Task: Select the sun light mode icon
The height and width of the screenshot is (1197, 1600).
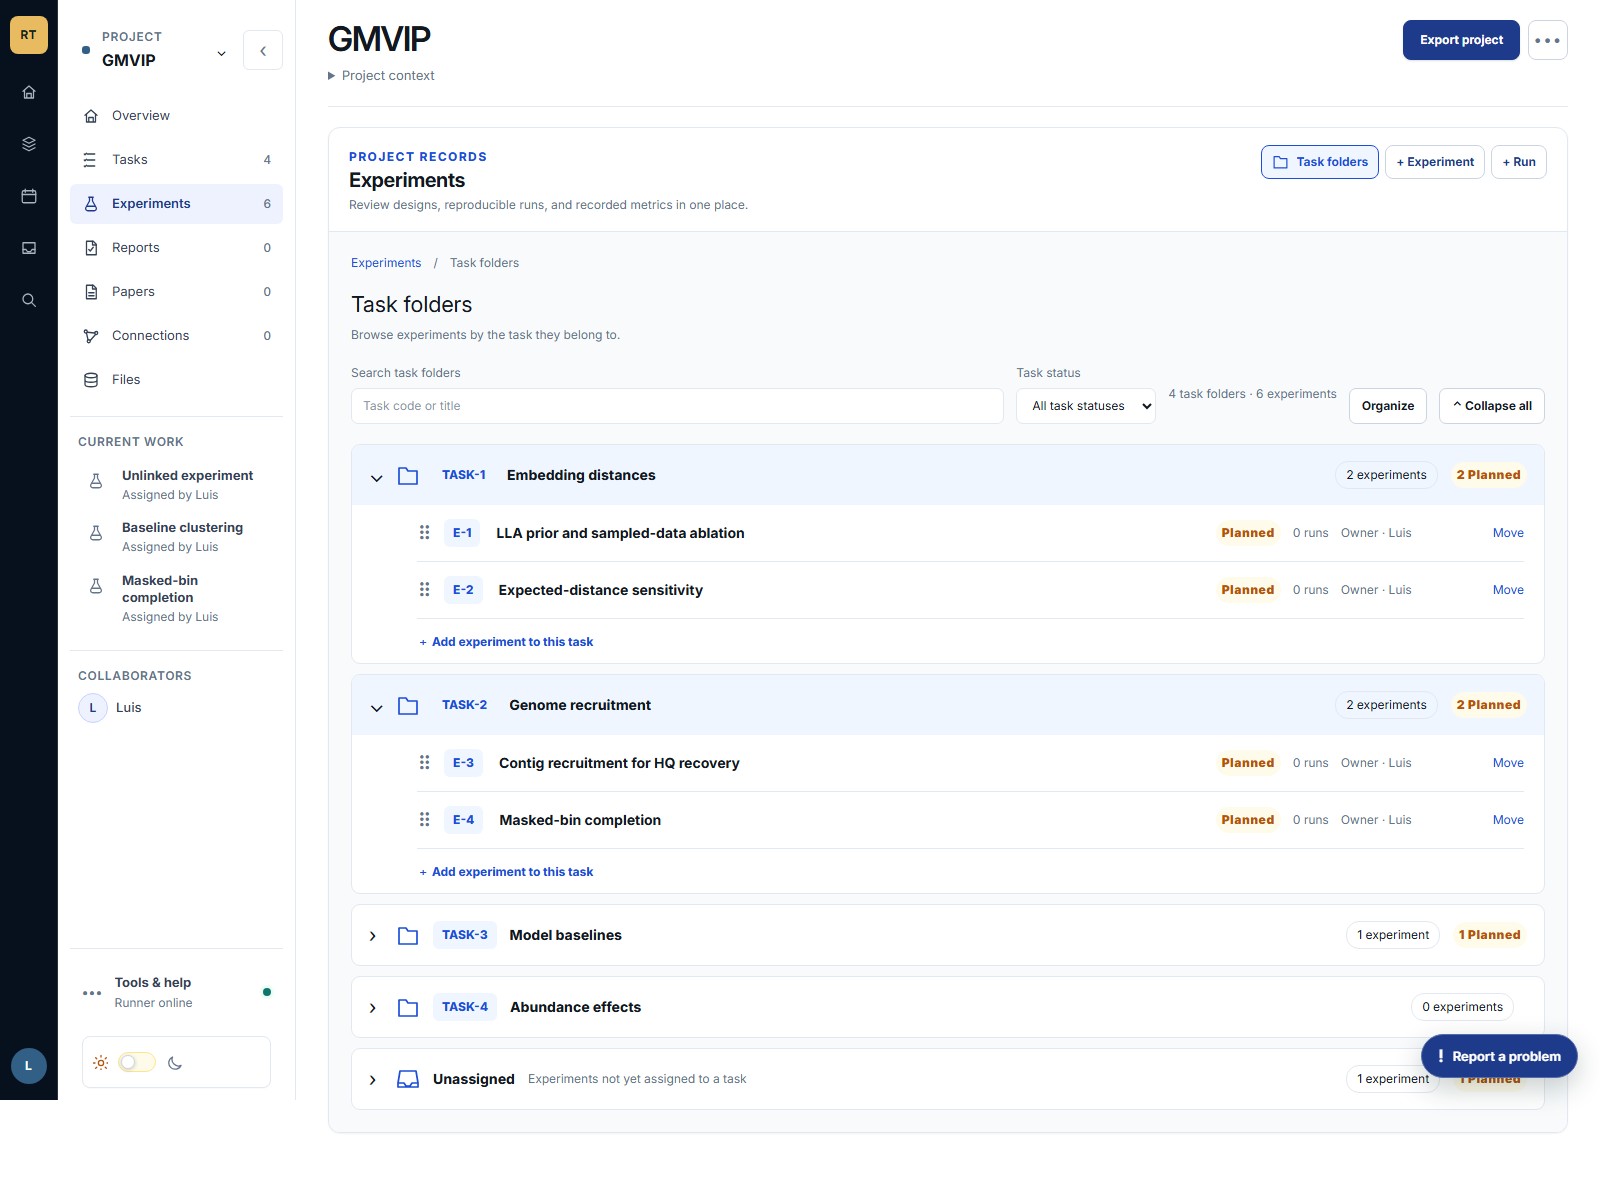Action: coord(100,1063)
